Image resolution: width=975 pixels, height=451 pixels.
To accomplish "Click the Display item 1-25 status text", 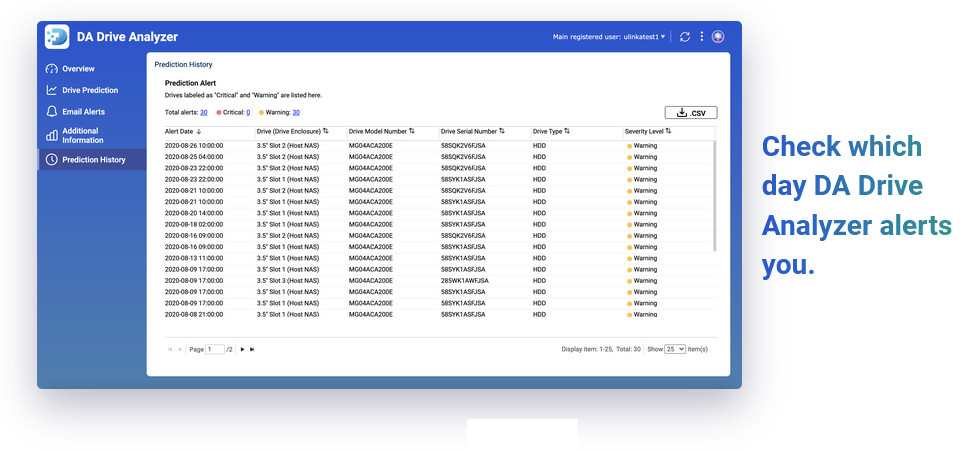I will click(x=601, y=350).
